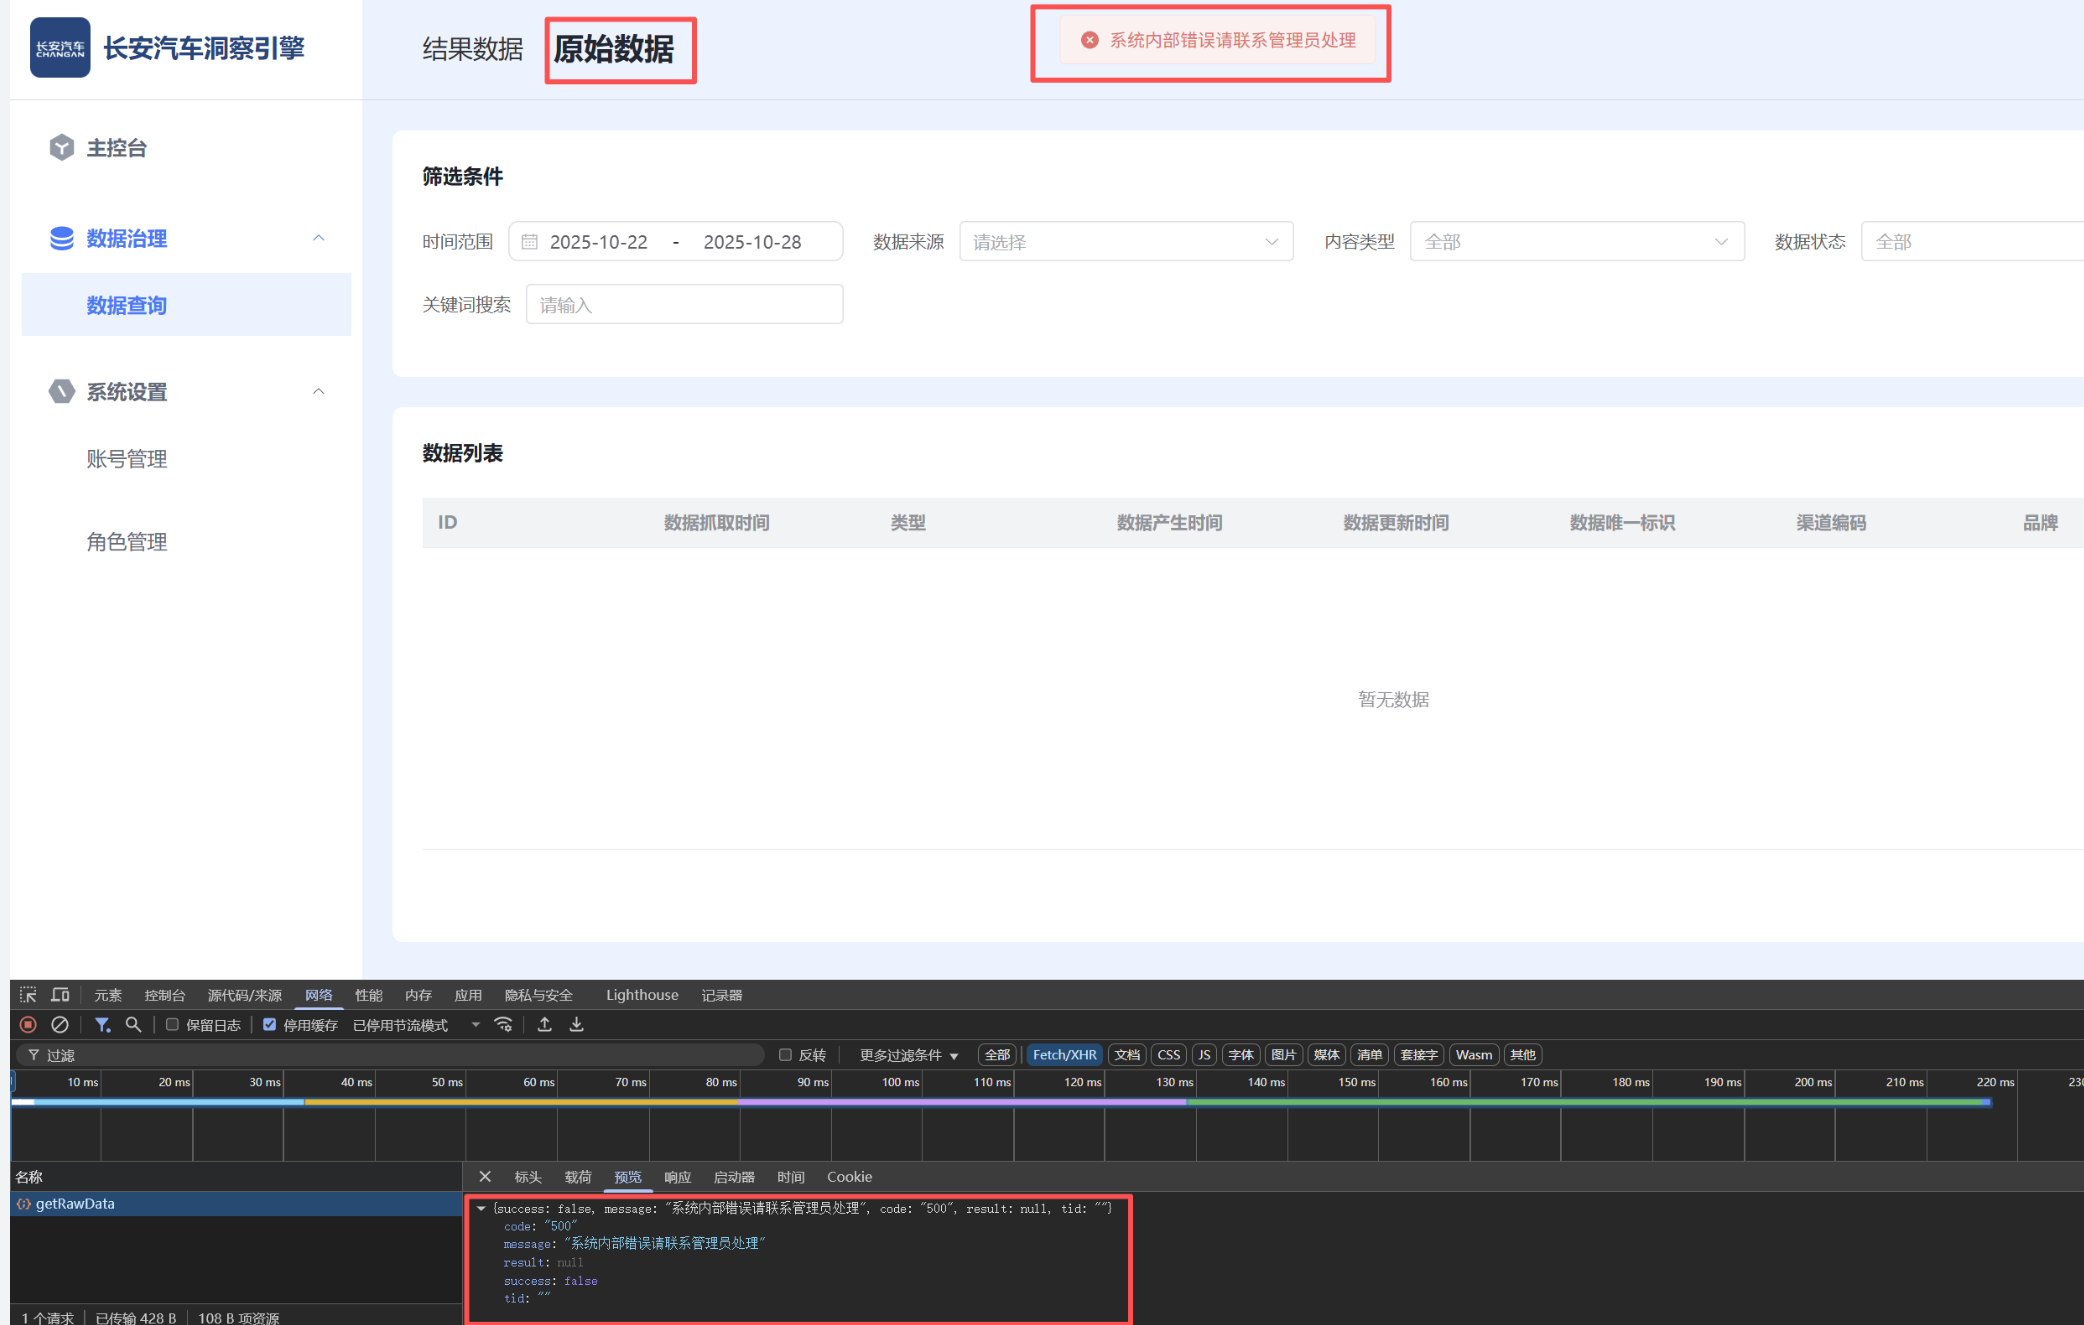The image size is (2084, 1325).
Task: Open network conditions wifi icon
Action: (x=504, y=1025)
